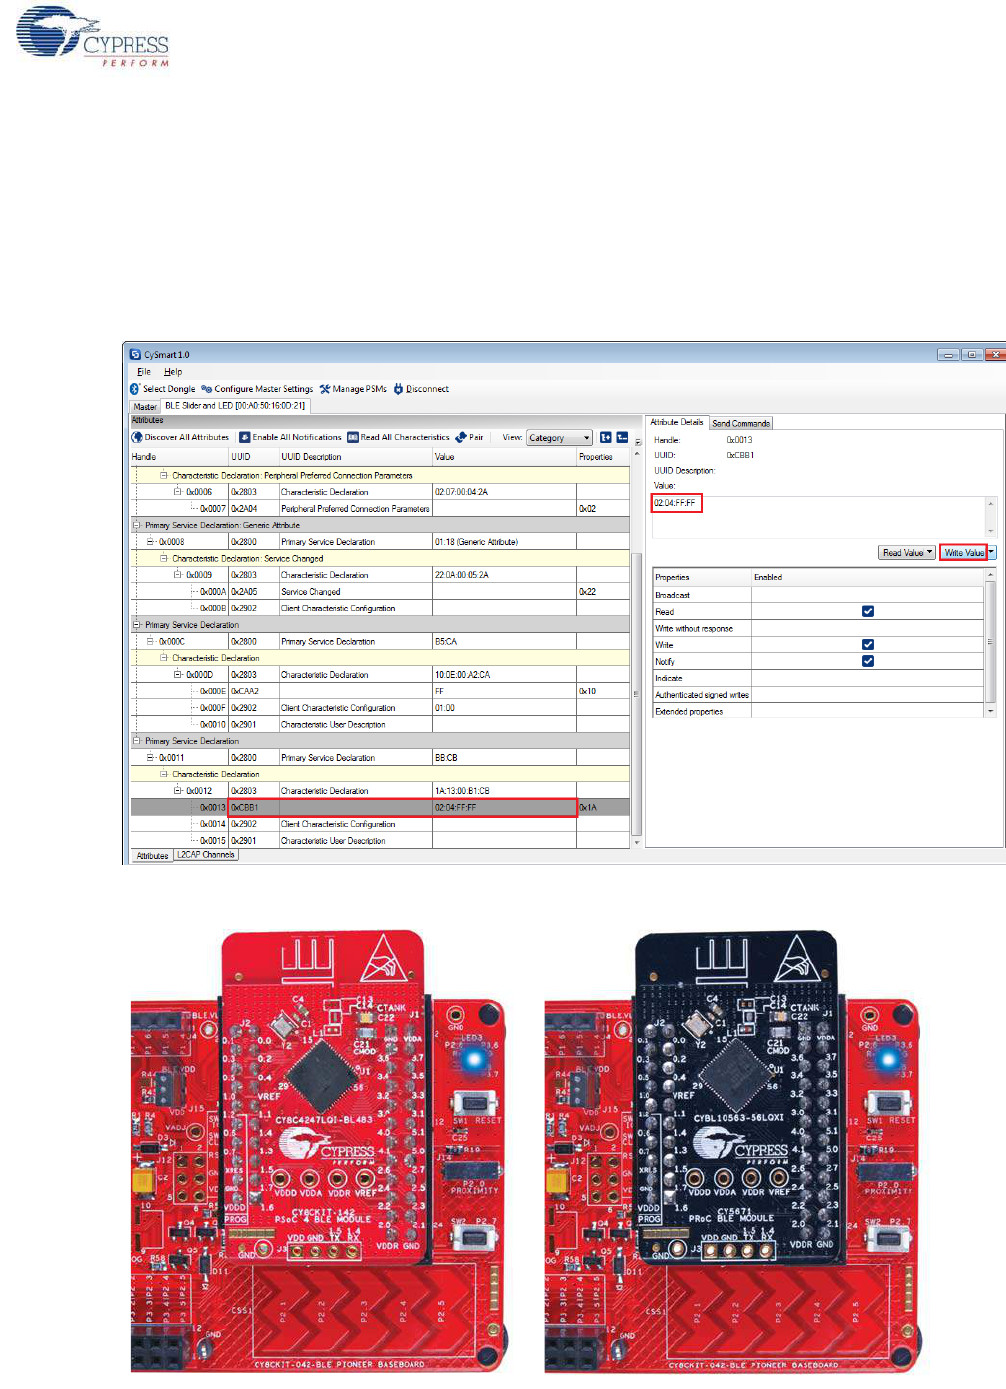
Task: Select handle 0x0014 row
Action: click(380, 824)
